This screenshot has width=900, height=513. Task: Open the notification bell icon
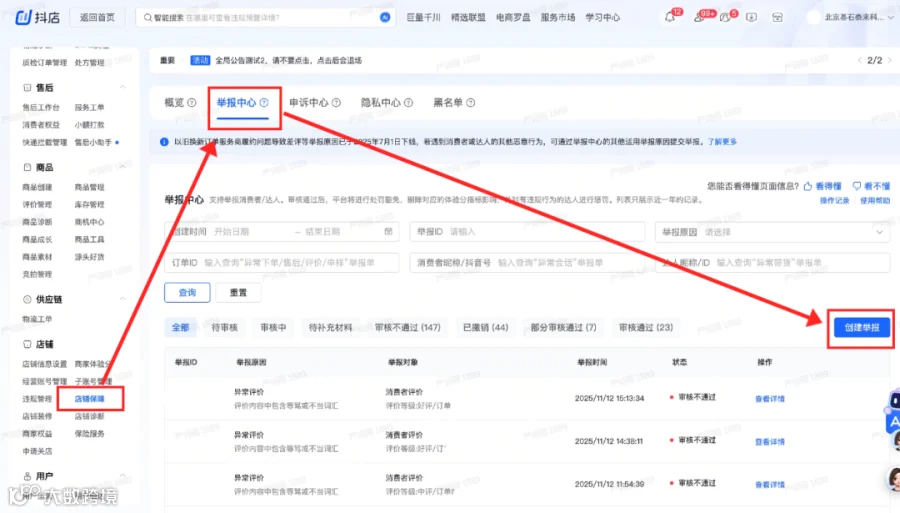click(669, 18)
